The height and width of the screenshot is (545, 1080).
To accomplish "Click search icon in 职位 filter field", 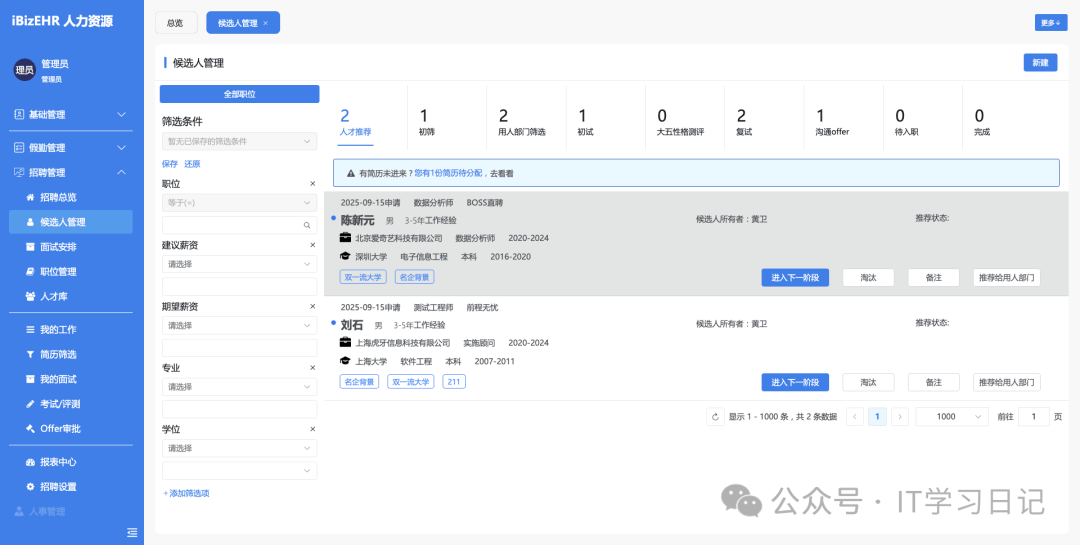I will pos(307,226).
